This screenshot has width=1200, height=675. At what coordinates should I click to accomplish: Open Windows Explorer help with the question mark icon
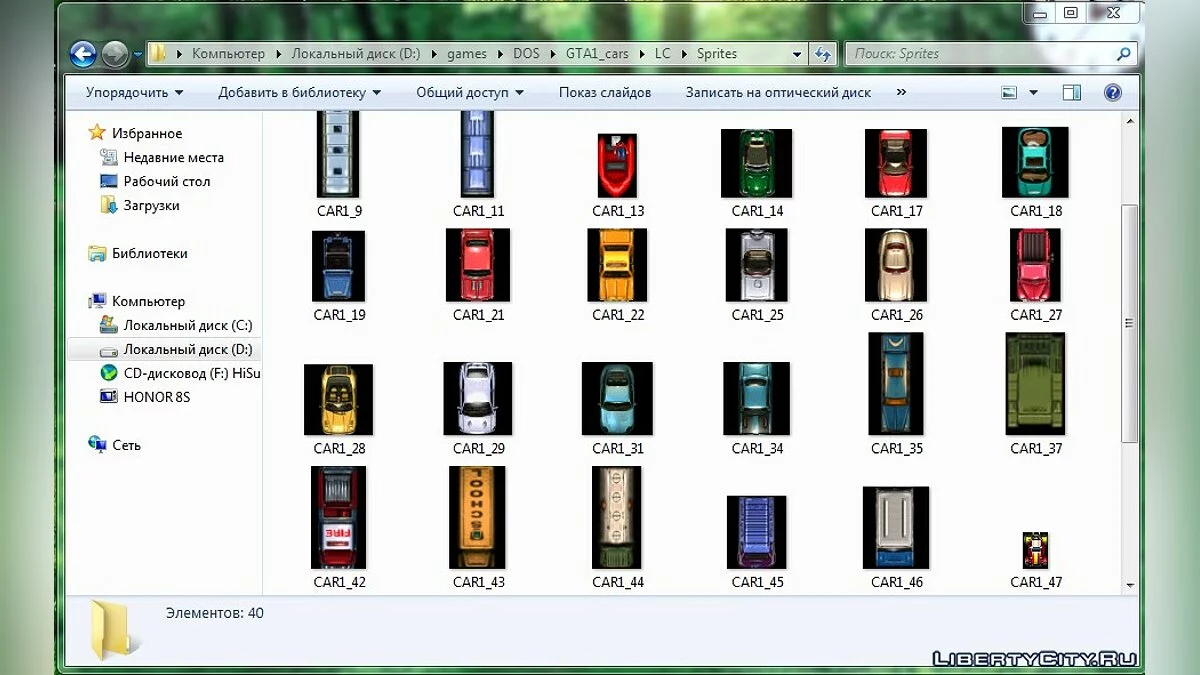1112,92
